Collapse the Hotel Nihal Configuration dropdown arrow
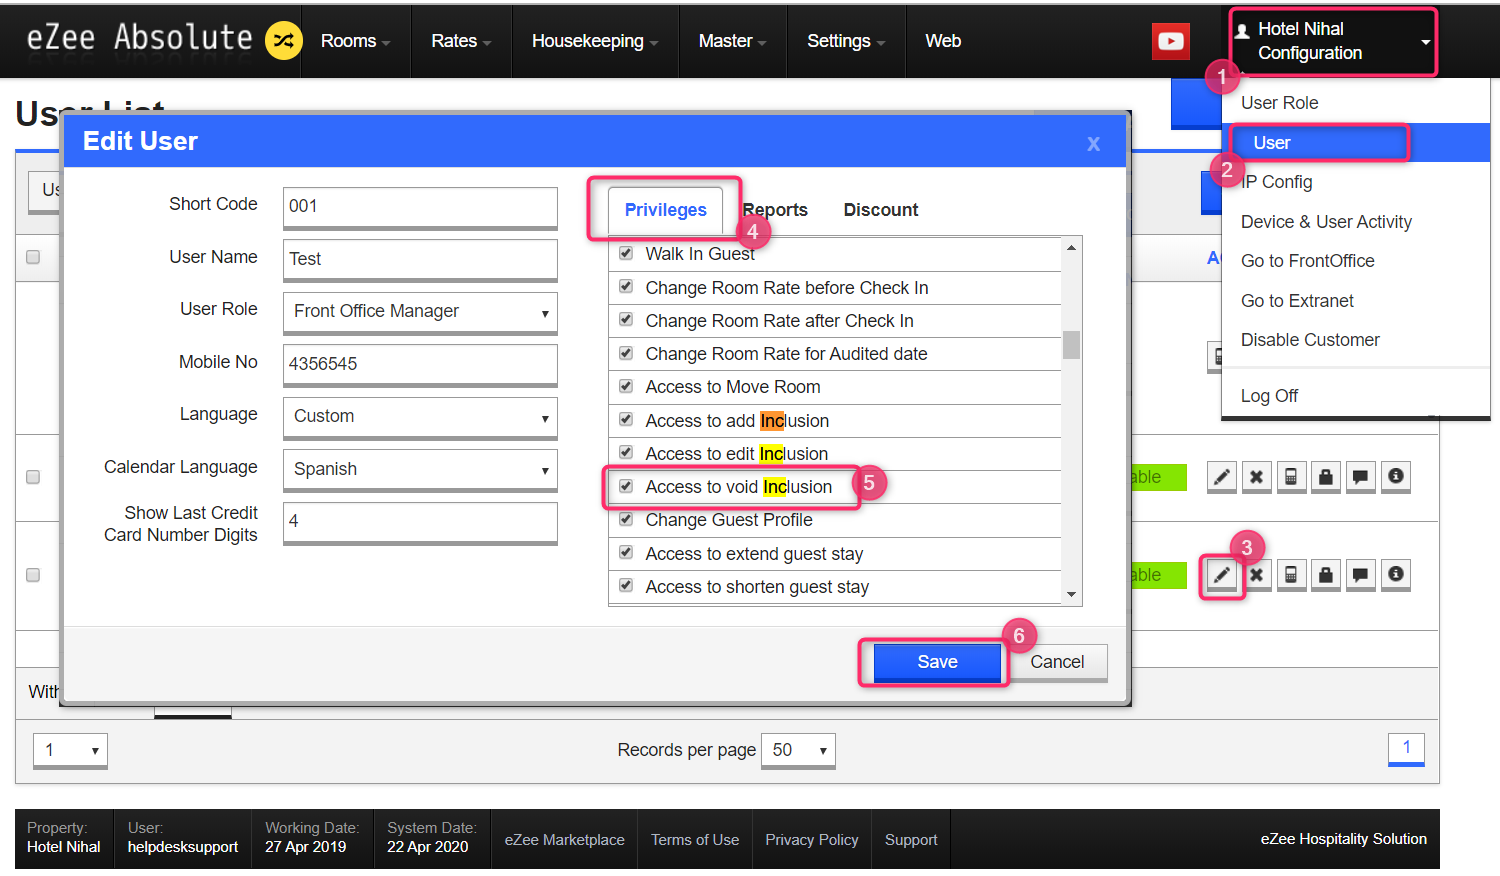This screenshot has height=876, width=1500. pos(1426,42)
